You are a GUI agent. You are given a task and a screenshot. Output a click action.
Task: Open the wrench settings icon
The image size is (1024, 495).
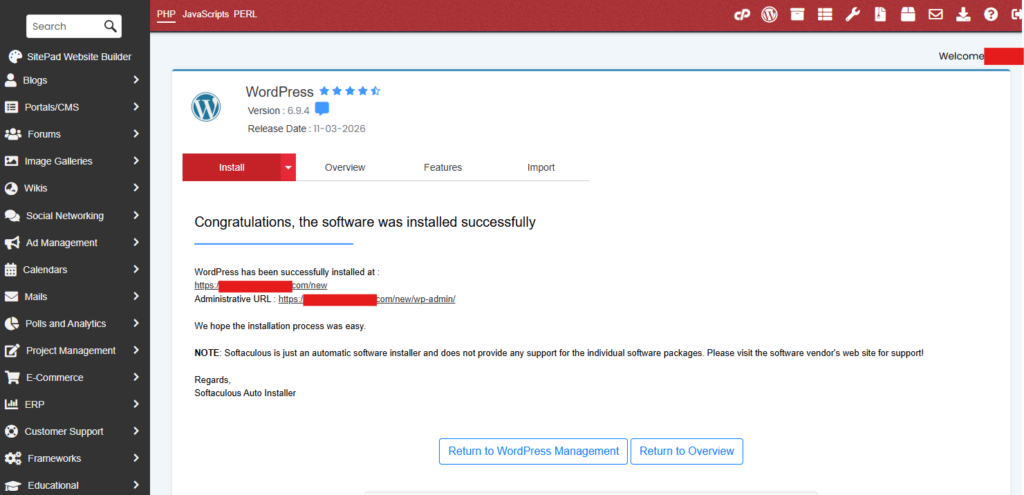[x=853, y=14]
